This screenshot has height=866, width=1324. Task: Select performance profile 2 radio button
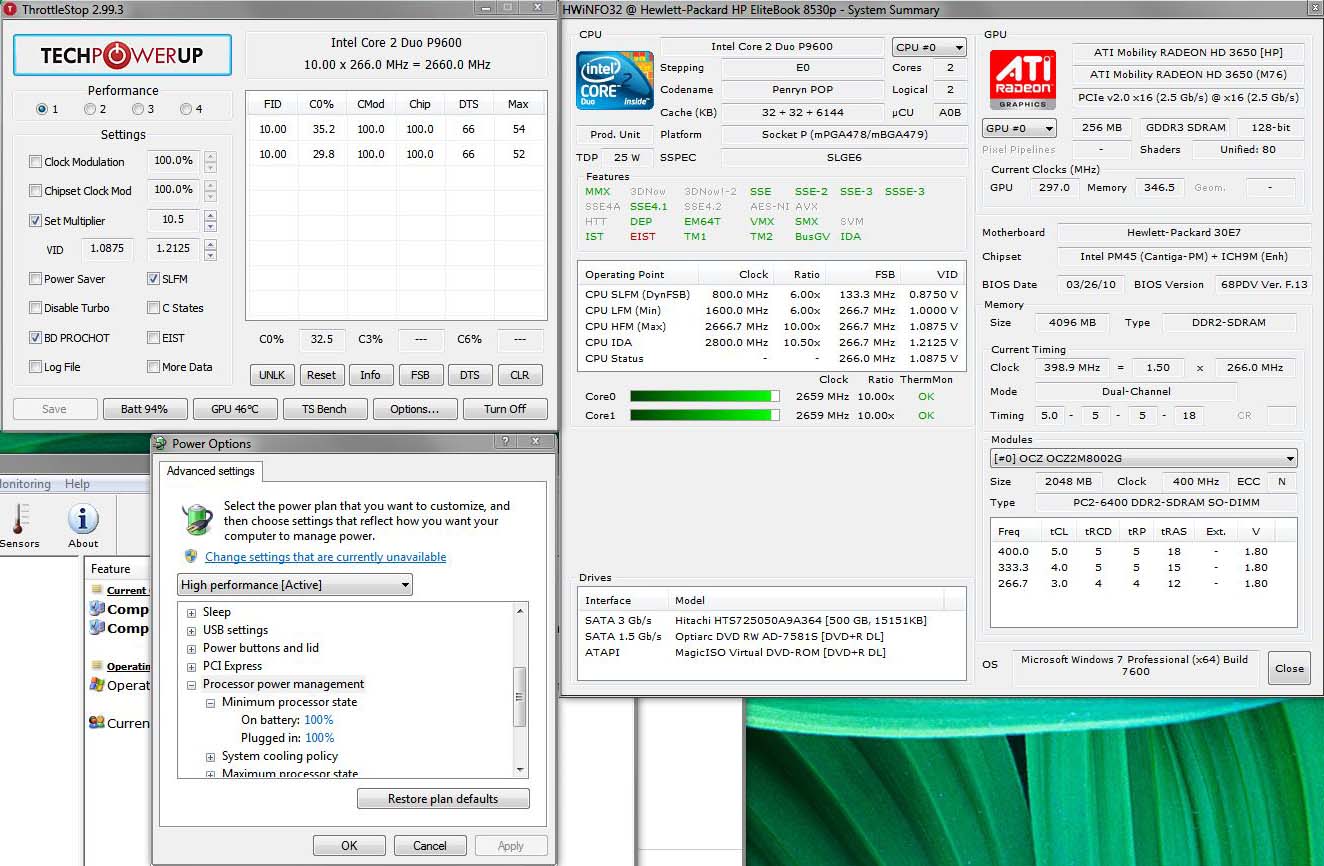[x=90, y=109]
